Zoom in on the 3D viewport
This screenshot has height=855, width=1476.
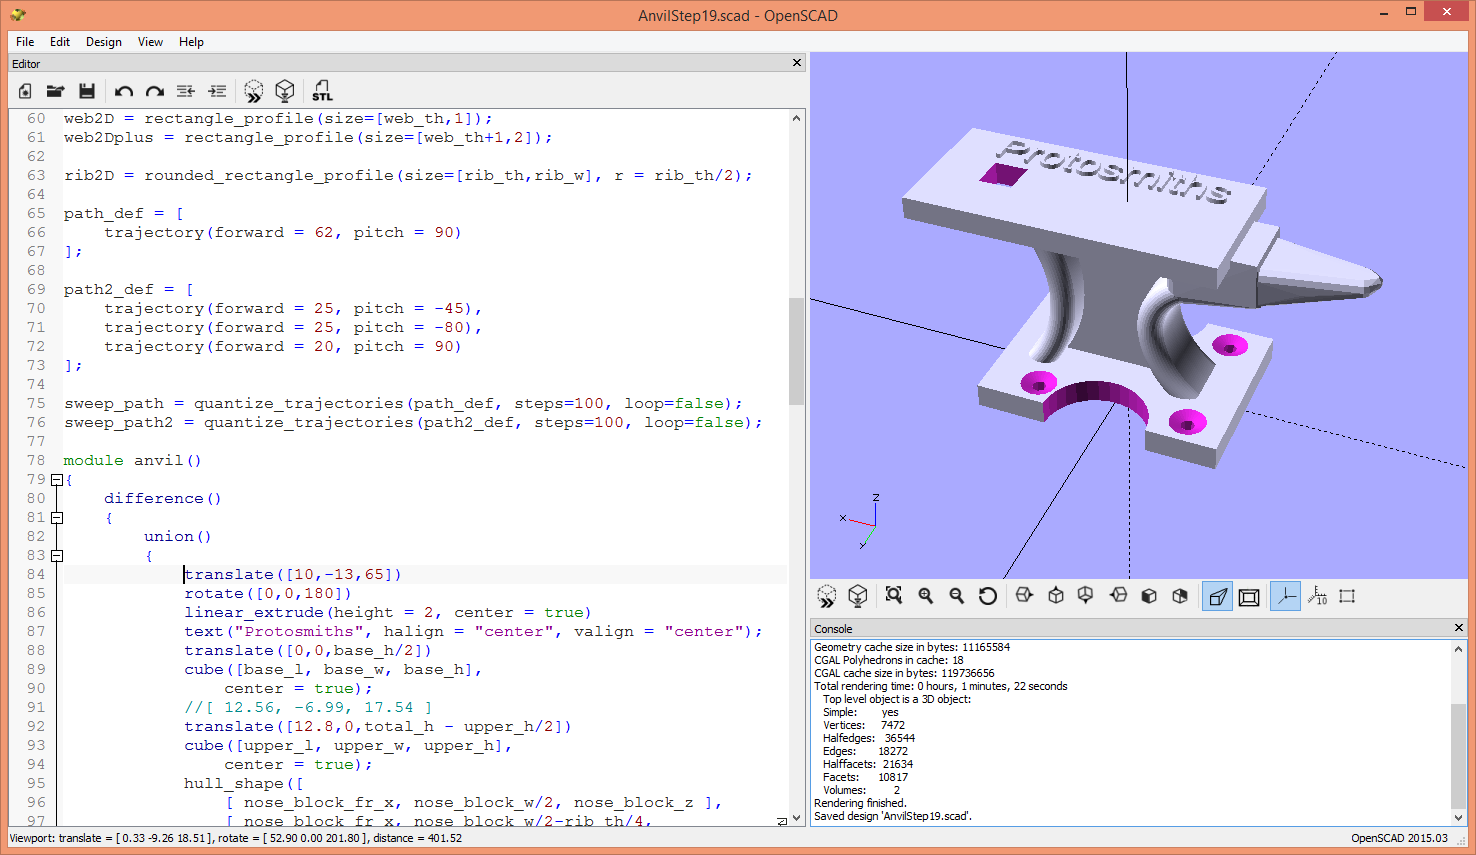(x=925, y=595)
